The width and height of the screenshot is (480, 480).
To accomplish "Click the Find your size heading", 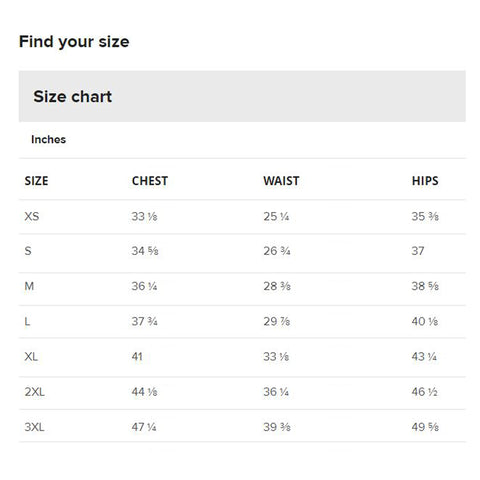I will pyautogui.click(x=74, y=42).
